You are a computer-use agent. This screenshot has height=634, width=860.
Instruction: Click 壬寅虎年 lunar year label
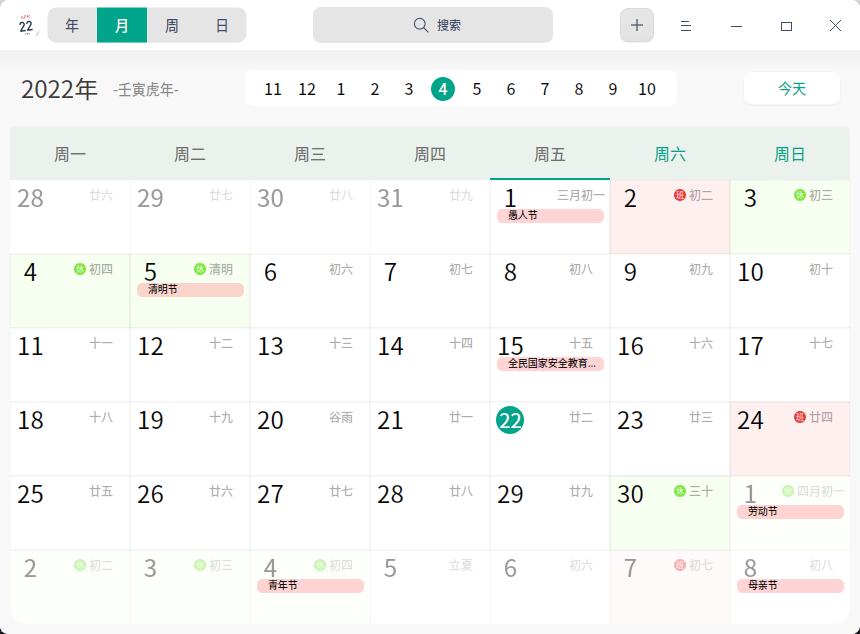[x=146, y=89]
